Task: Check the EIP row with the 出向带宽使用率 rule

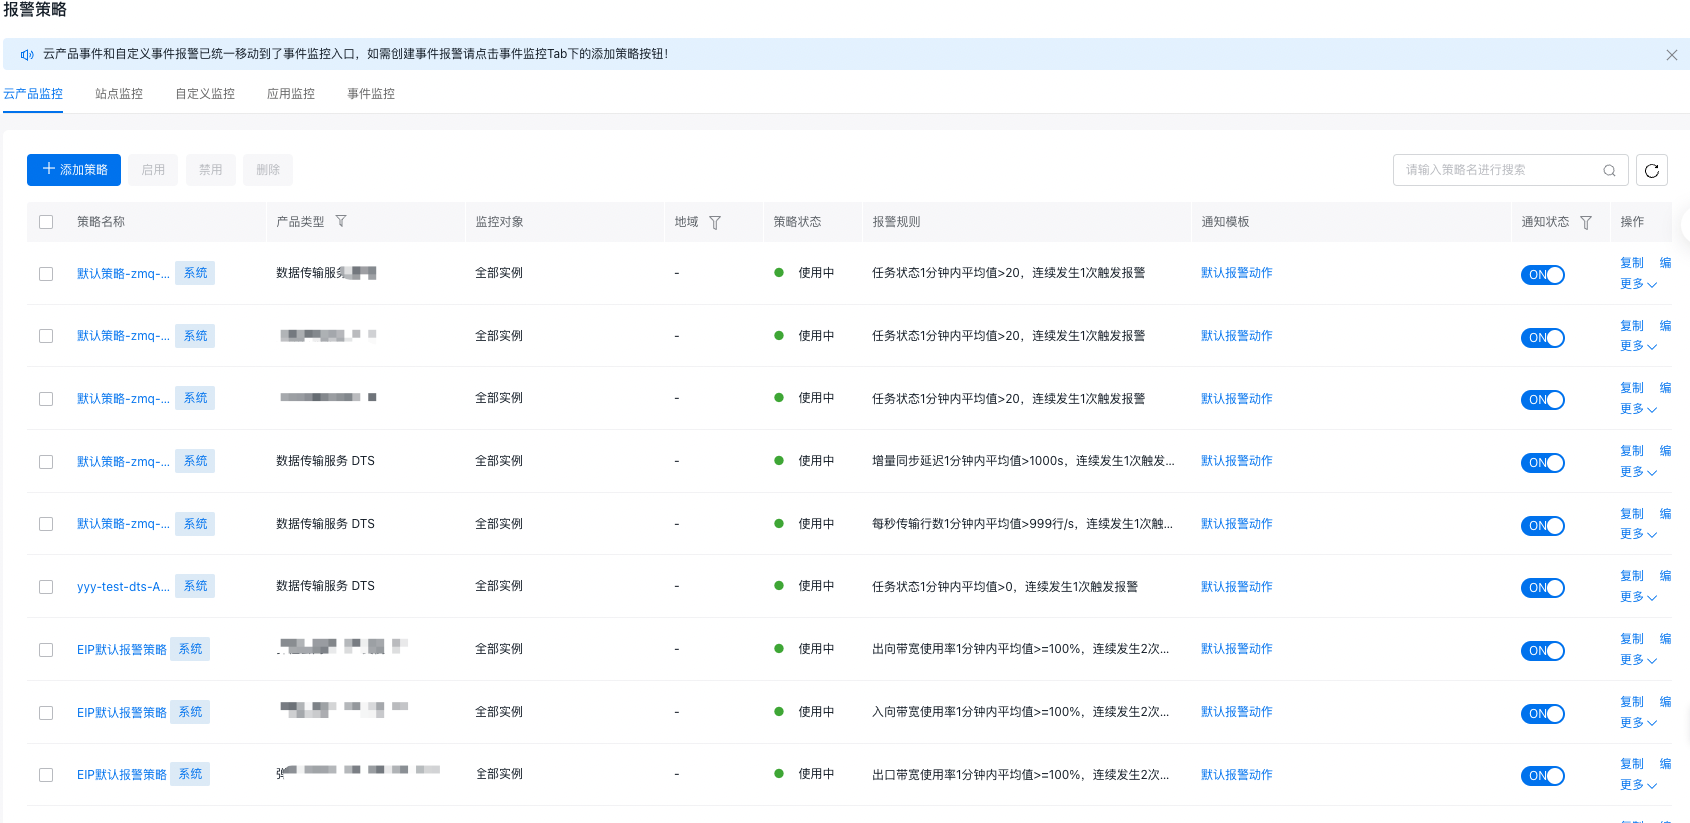Action: pos(46,650)
